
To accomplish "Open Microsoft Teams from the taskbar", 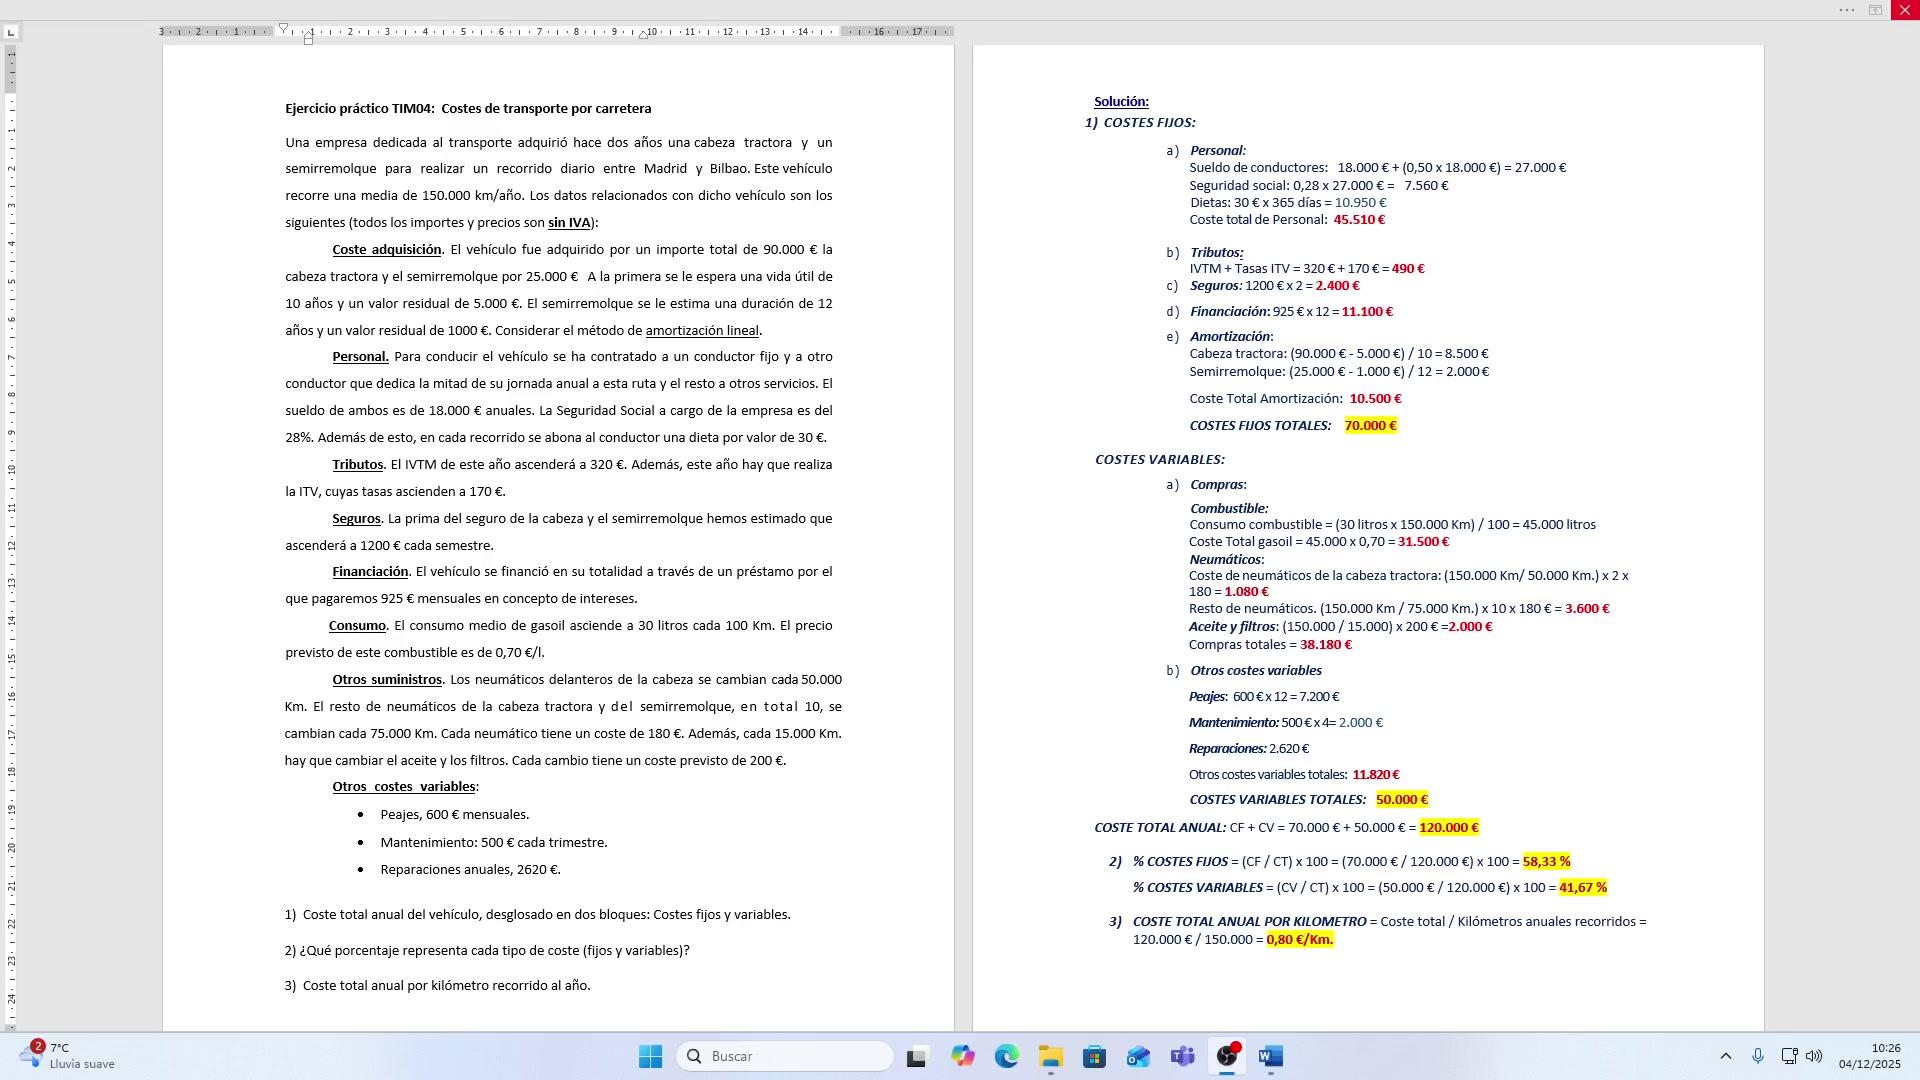I will 1182,1057.
